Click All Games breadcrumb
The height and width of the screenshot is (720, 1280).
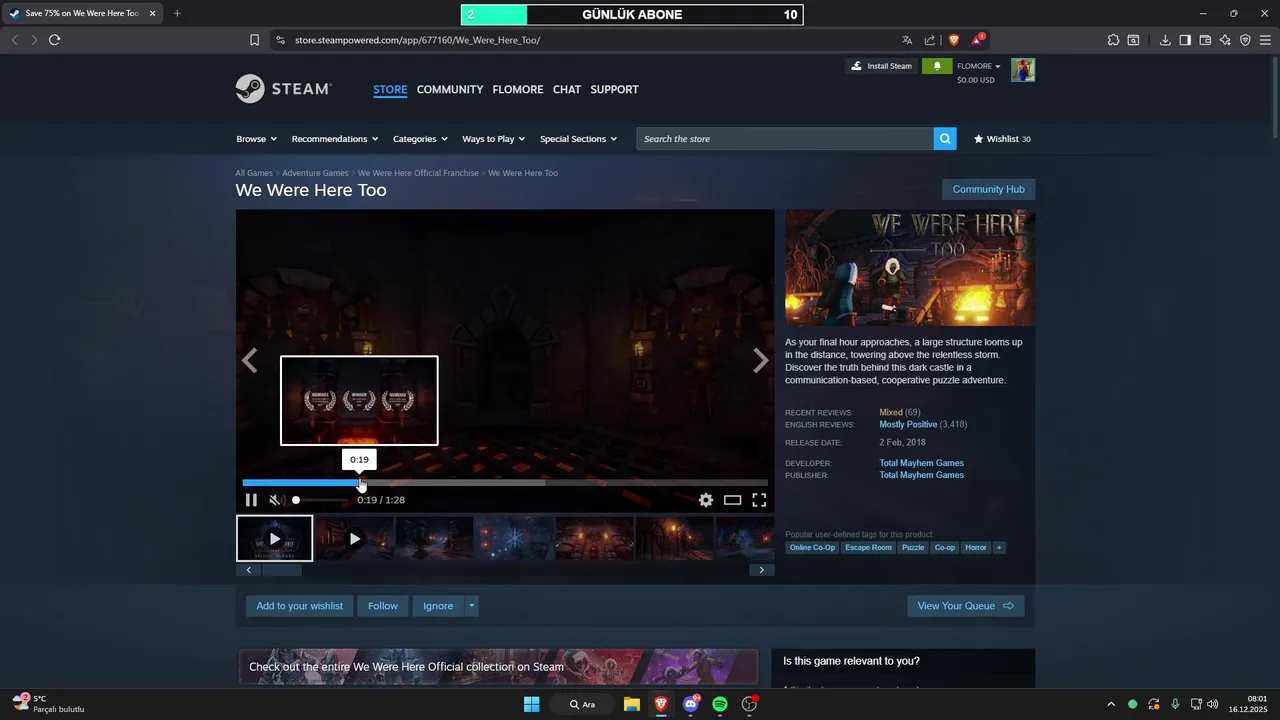[x=254, y=173]
